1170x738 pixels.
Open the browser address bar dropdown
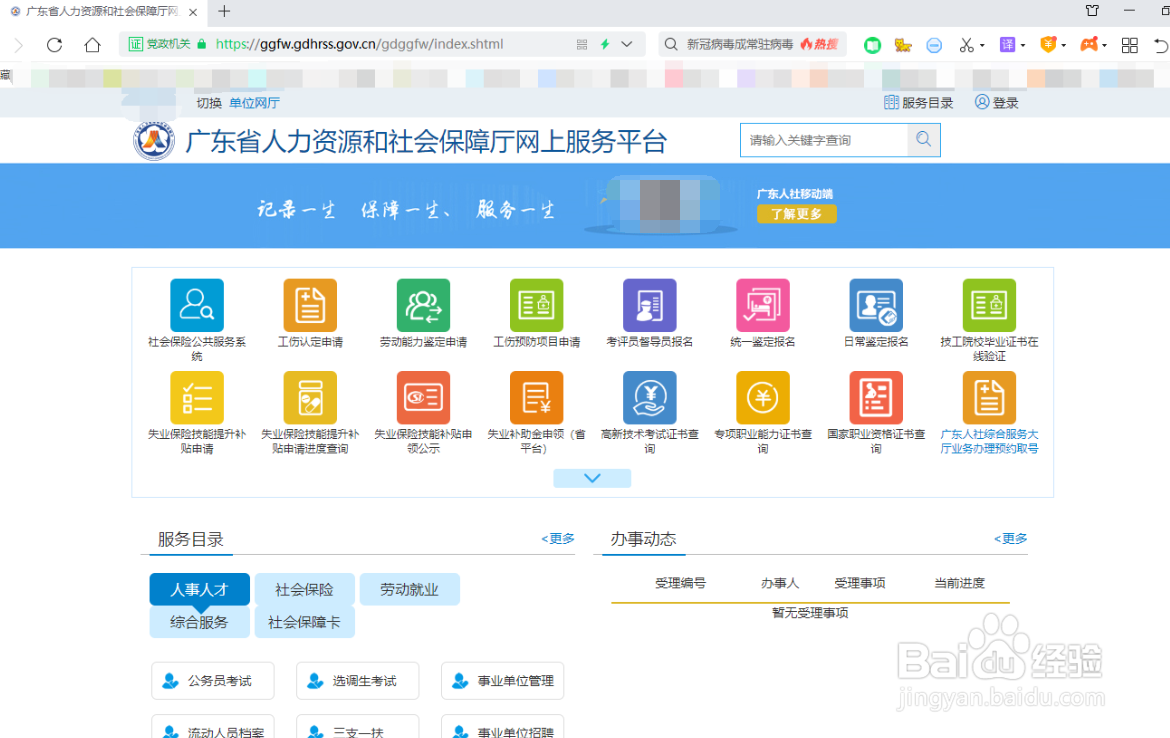pos(625,44)
